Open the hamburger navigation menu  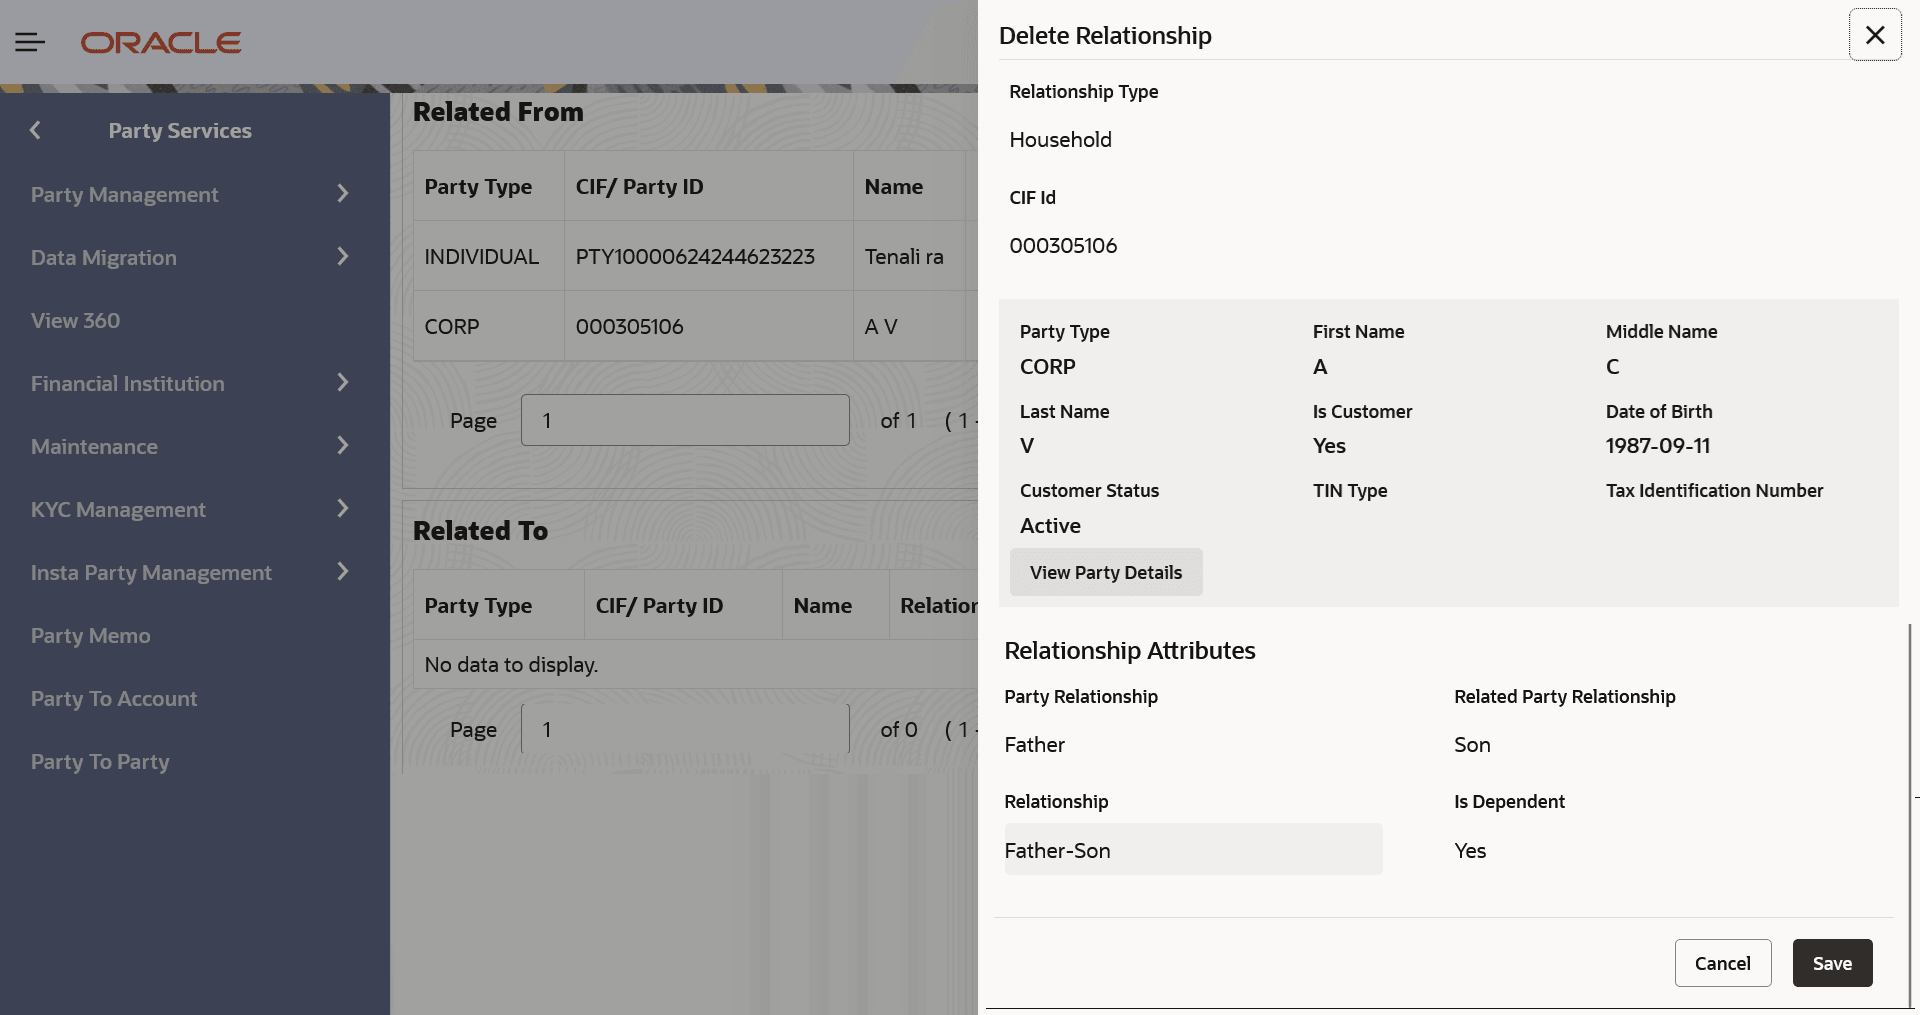click(30, 42)
